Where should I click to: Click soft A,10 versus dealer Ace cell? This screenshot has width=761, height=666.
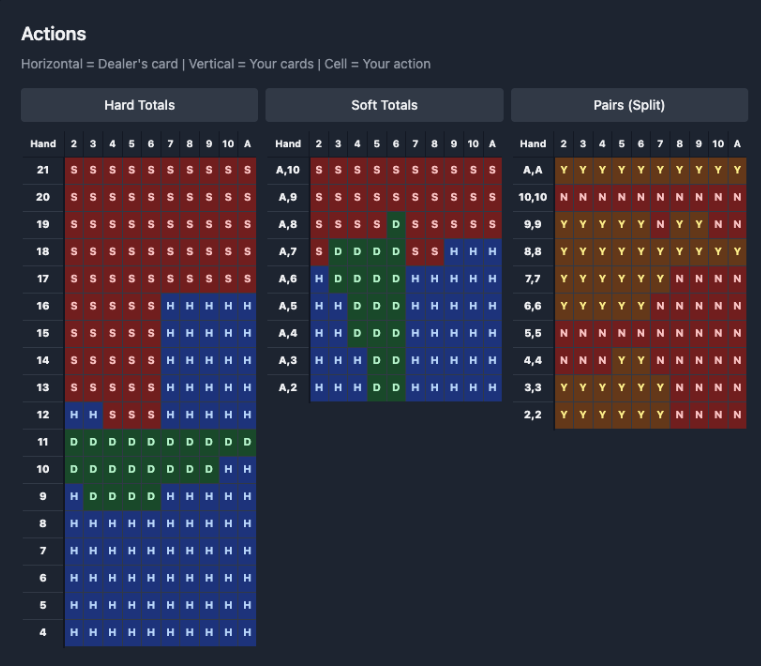(x=492, y=171)
